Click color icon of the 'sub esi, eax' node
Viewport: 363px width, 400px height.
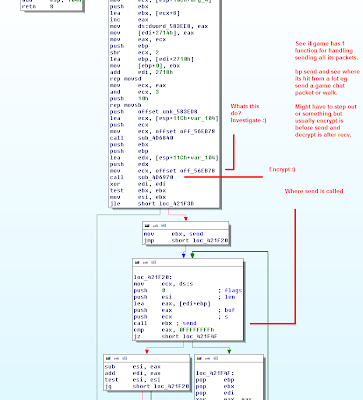108,358
